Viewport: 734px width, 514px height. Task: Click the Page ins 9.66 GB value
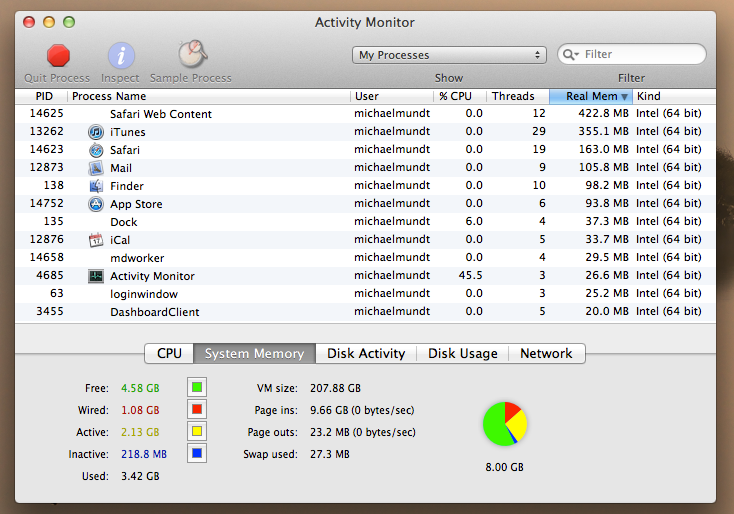coord(362,411)
